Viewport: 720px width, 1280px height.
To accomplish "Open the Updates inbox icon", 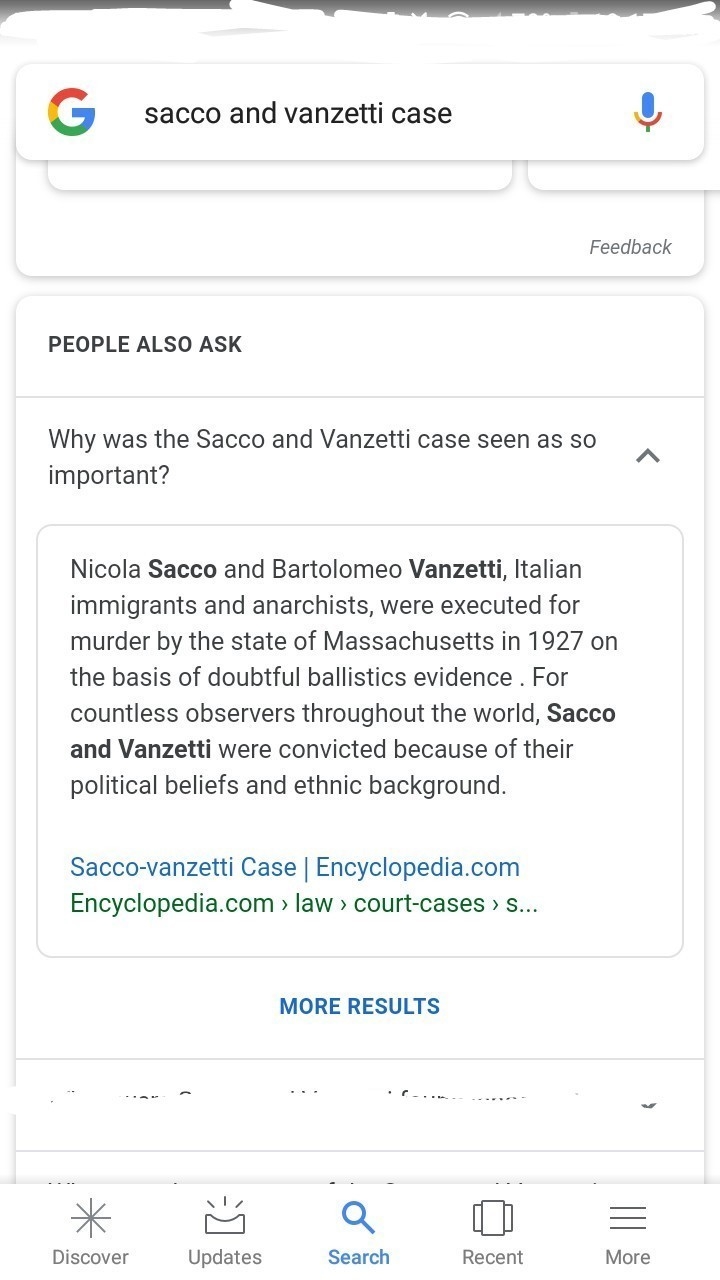I will [225, 1217].
